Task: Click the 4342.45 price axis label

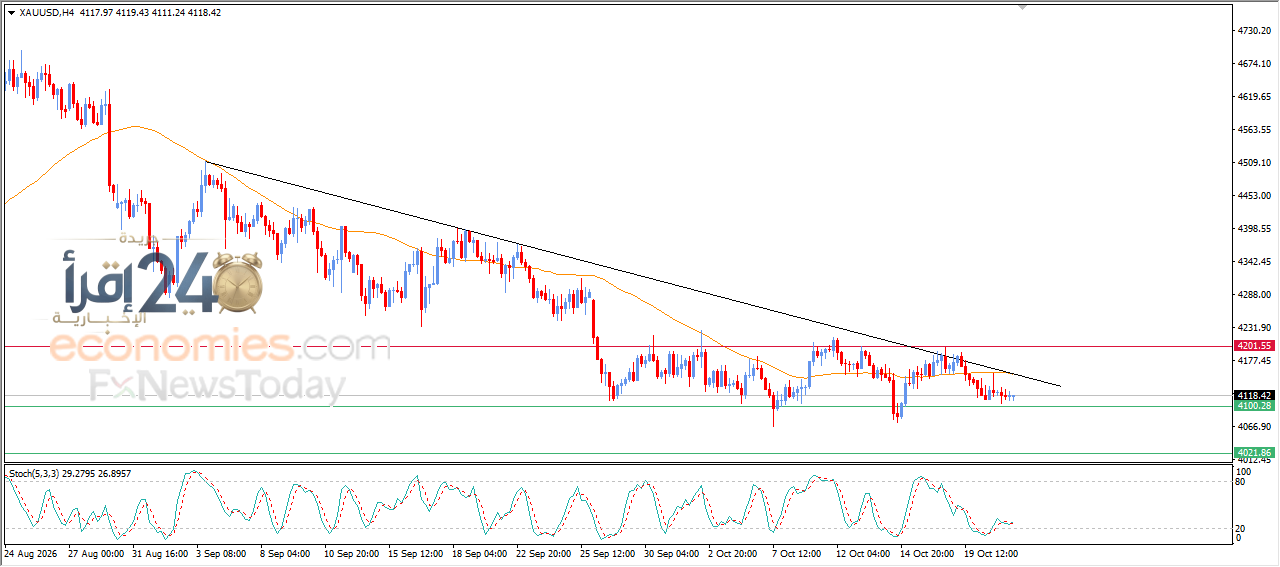Action: pyautogui.click(x=1255, y=262)
